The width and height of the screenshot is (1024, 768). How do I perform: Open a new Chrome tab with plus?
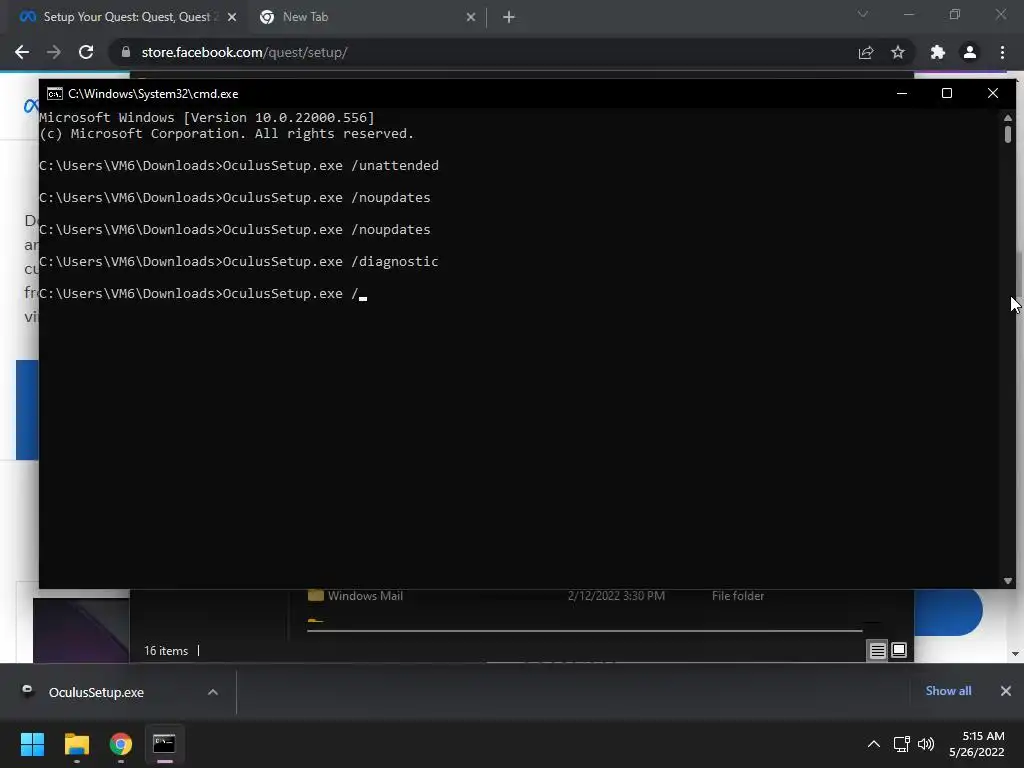pos(509,17)
